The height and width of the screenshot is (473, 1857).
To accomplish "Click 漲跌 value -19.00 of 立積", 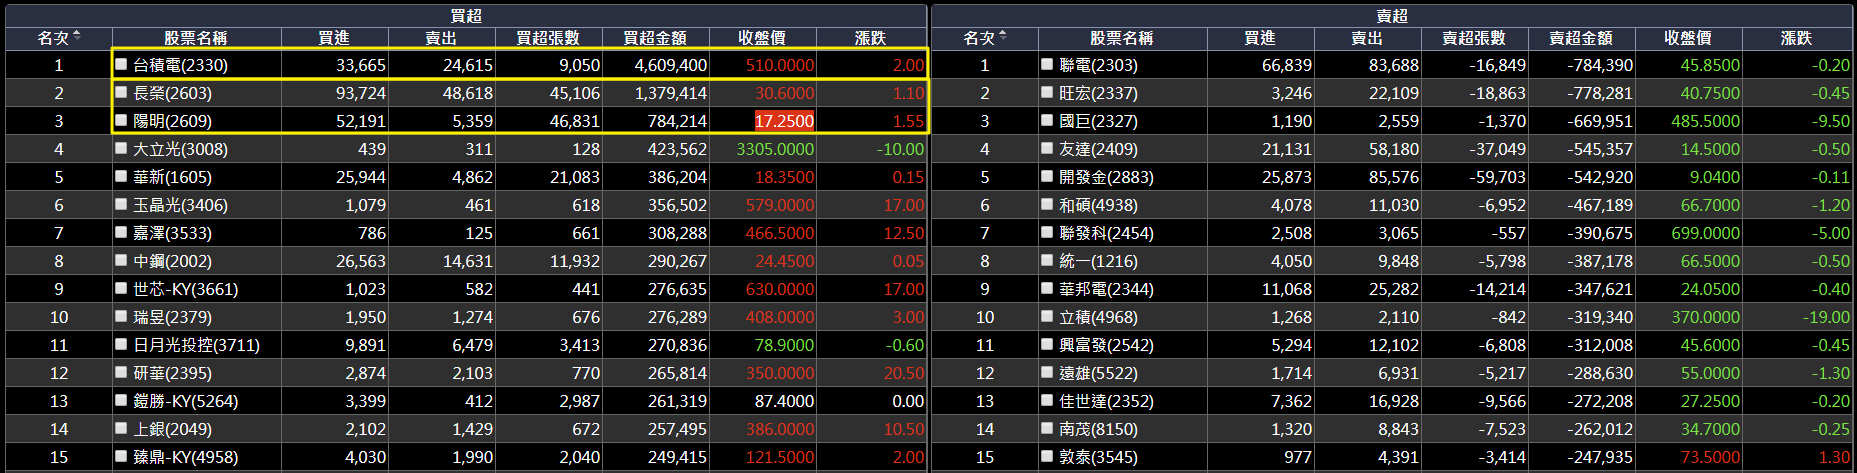I will (x=1826, y=317).
